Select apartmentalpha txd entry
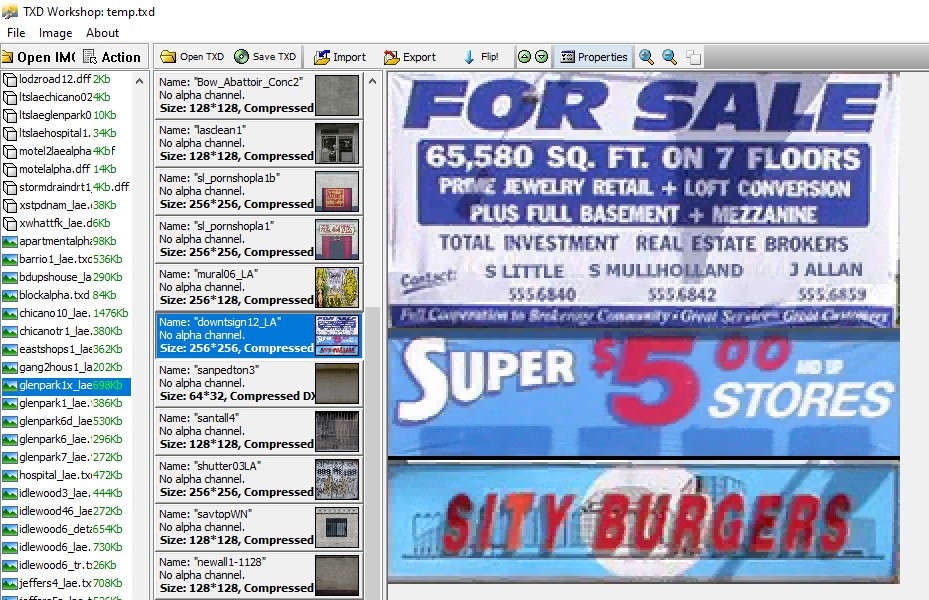929x600 pixels. point(66,241)
